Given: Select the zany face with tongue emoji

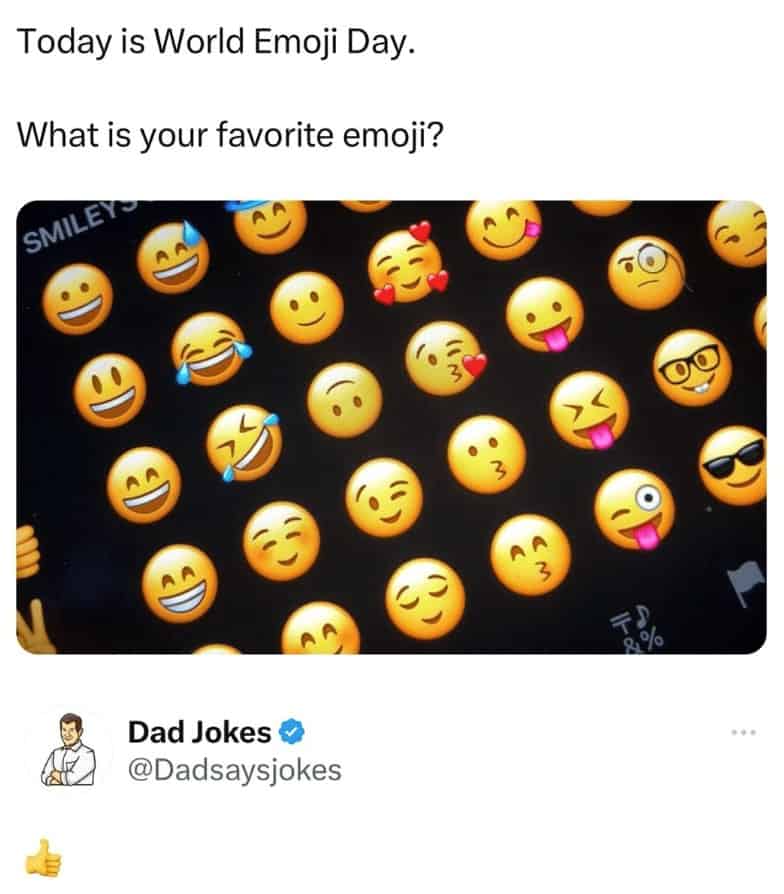Looking at the screenshot, I should pos(635,509).
